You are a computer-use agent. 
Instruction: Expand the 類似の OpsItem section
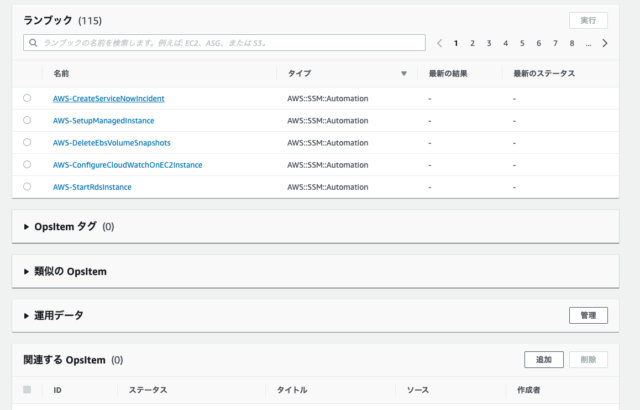coord(26,272)
